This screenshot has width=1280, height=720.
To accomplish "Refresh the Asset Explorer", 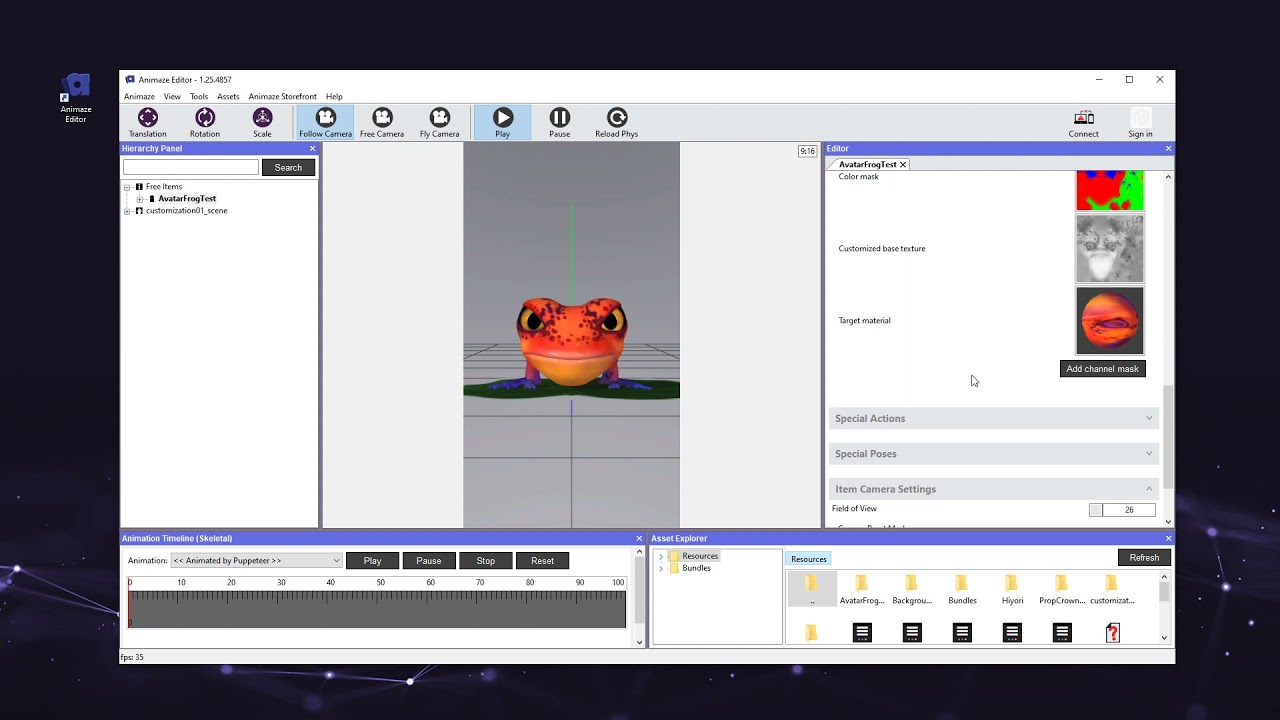I will tap(1144, 558).
